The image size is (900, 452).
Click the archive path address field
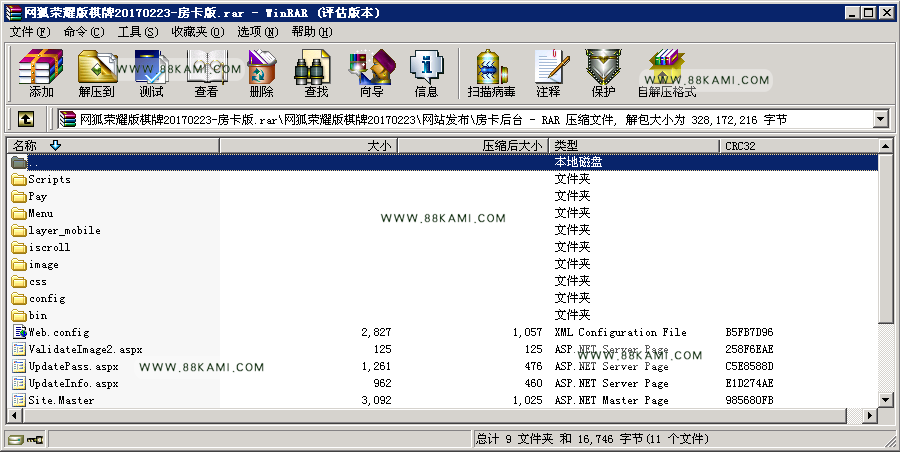click(466, 119)
